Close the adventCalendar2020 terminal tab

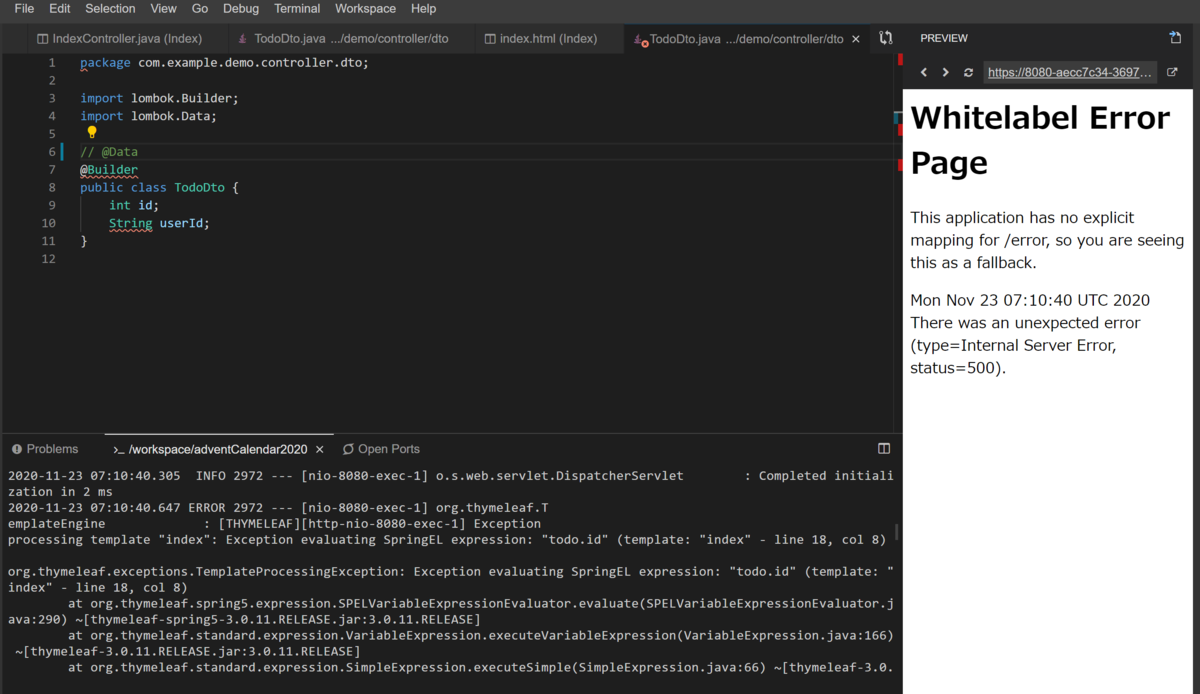click(x=320, y=450)
